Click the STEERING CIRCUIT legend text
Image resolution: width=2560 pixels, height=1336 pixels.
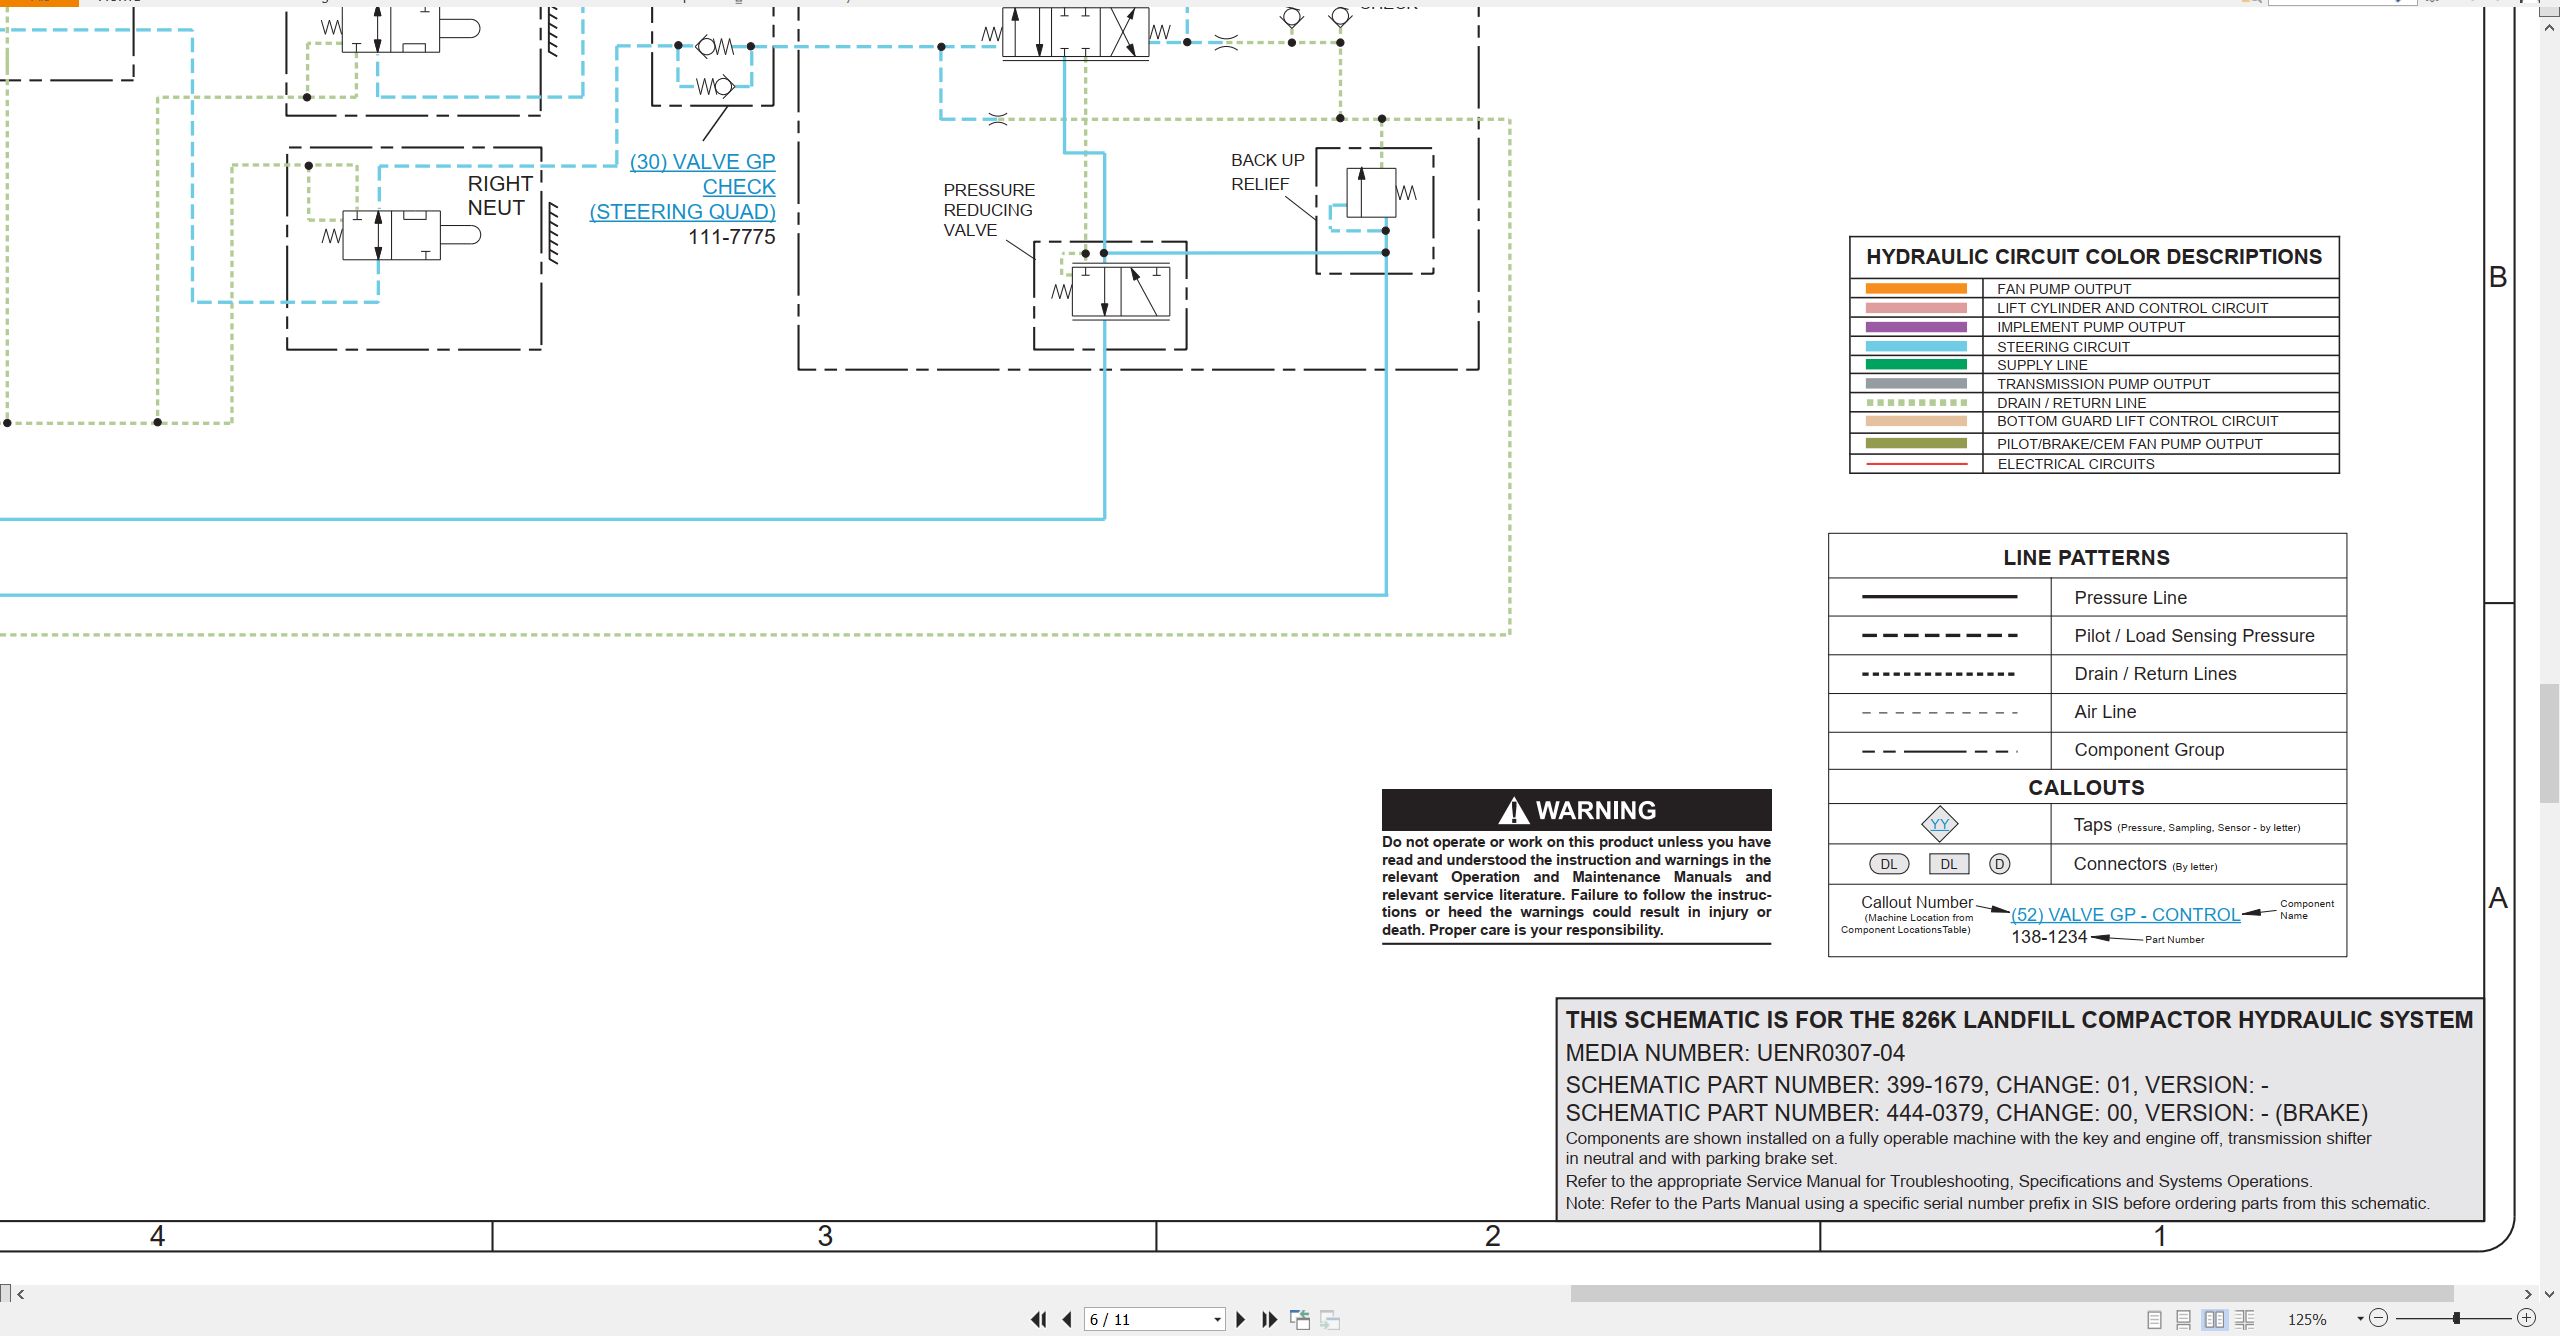(x=2062, y=347)
